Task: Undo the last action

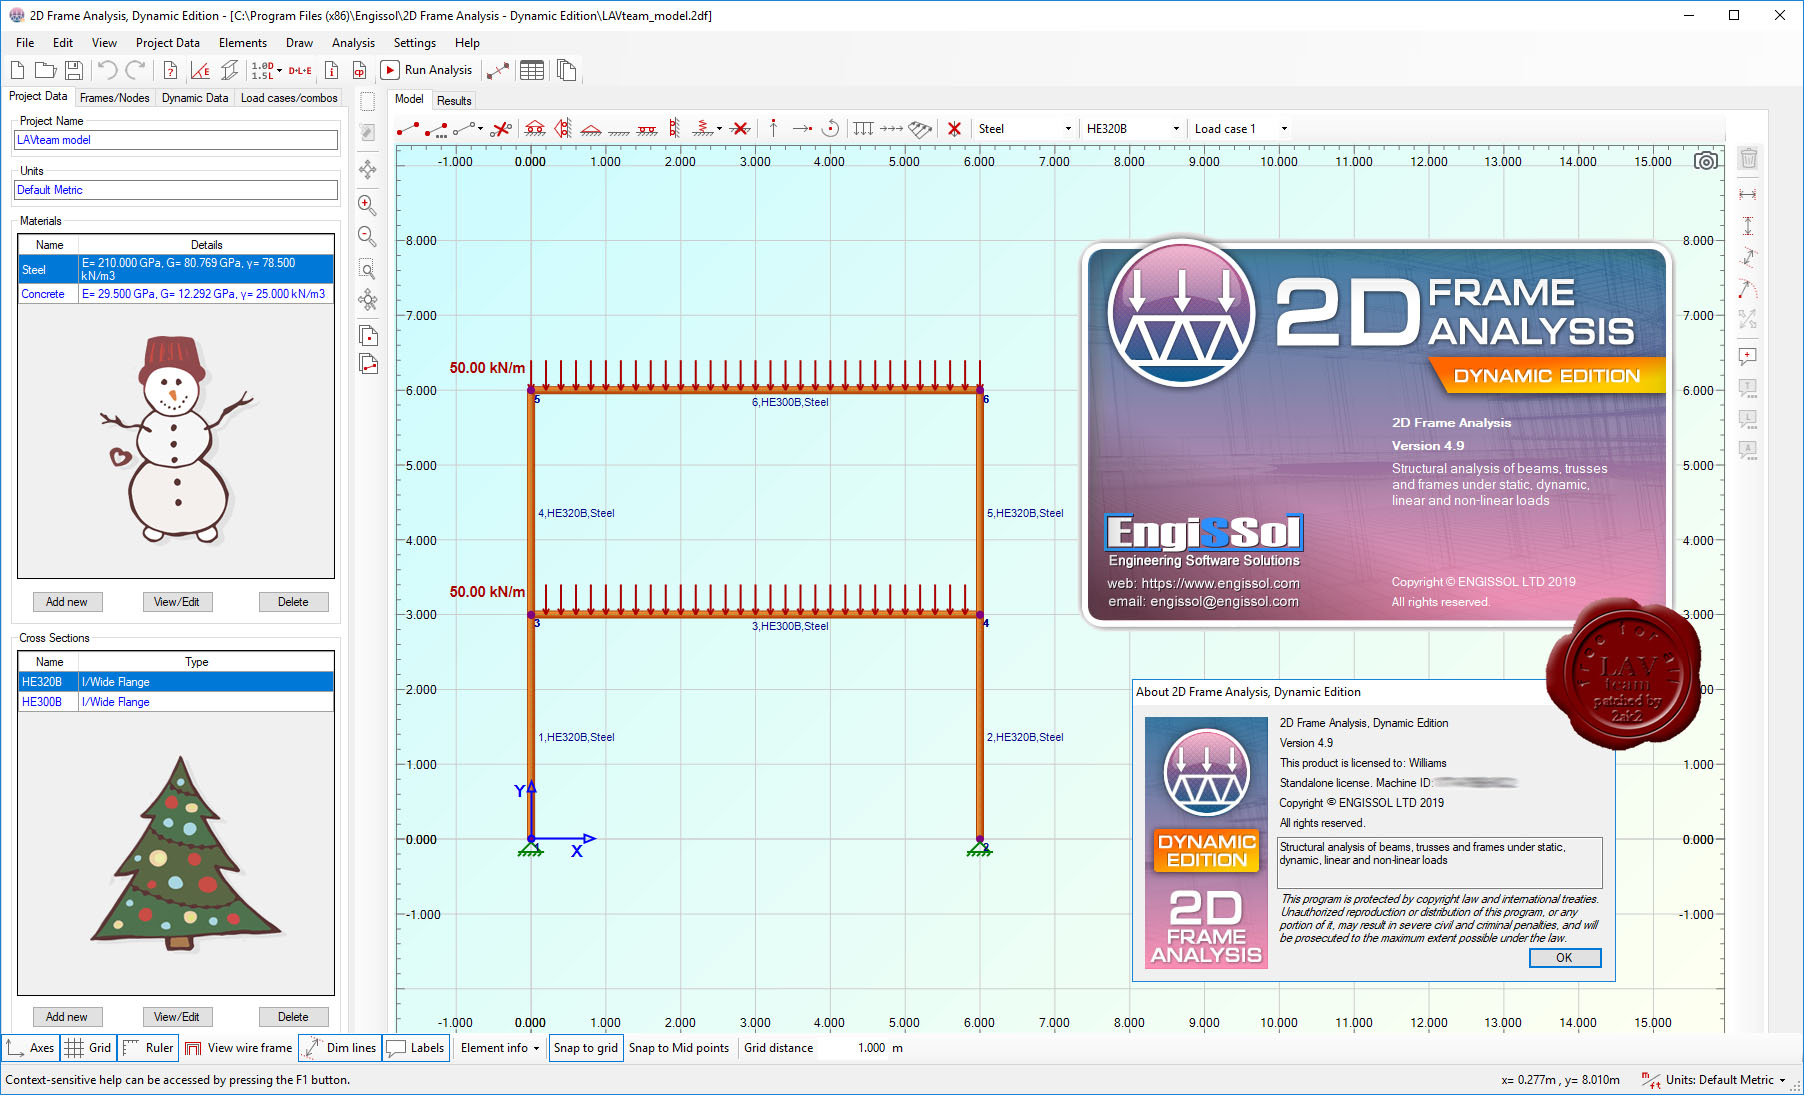Action: [108, 70]
